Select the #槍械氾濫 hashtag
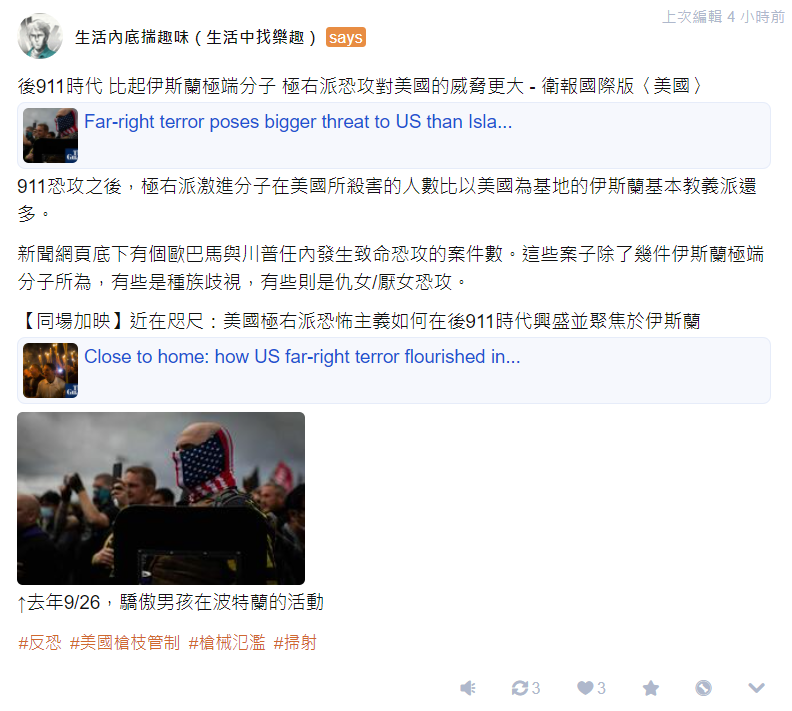This screenshot has width=792, height=711. pyautogui.click(x=227, y=643)
